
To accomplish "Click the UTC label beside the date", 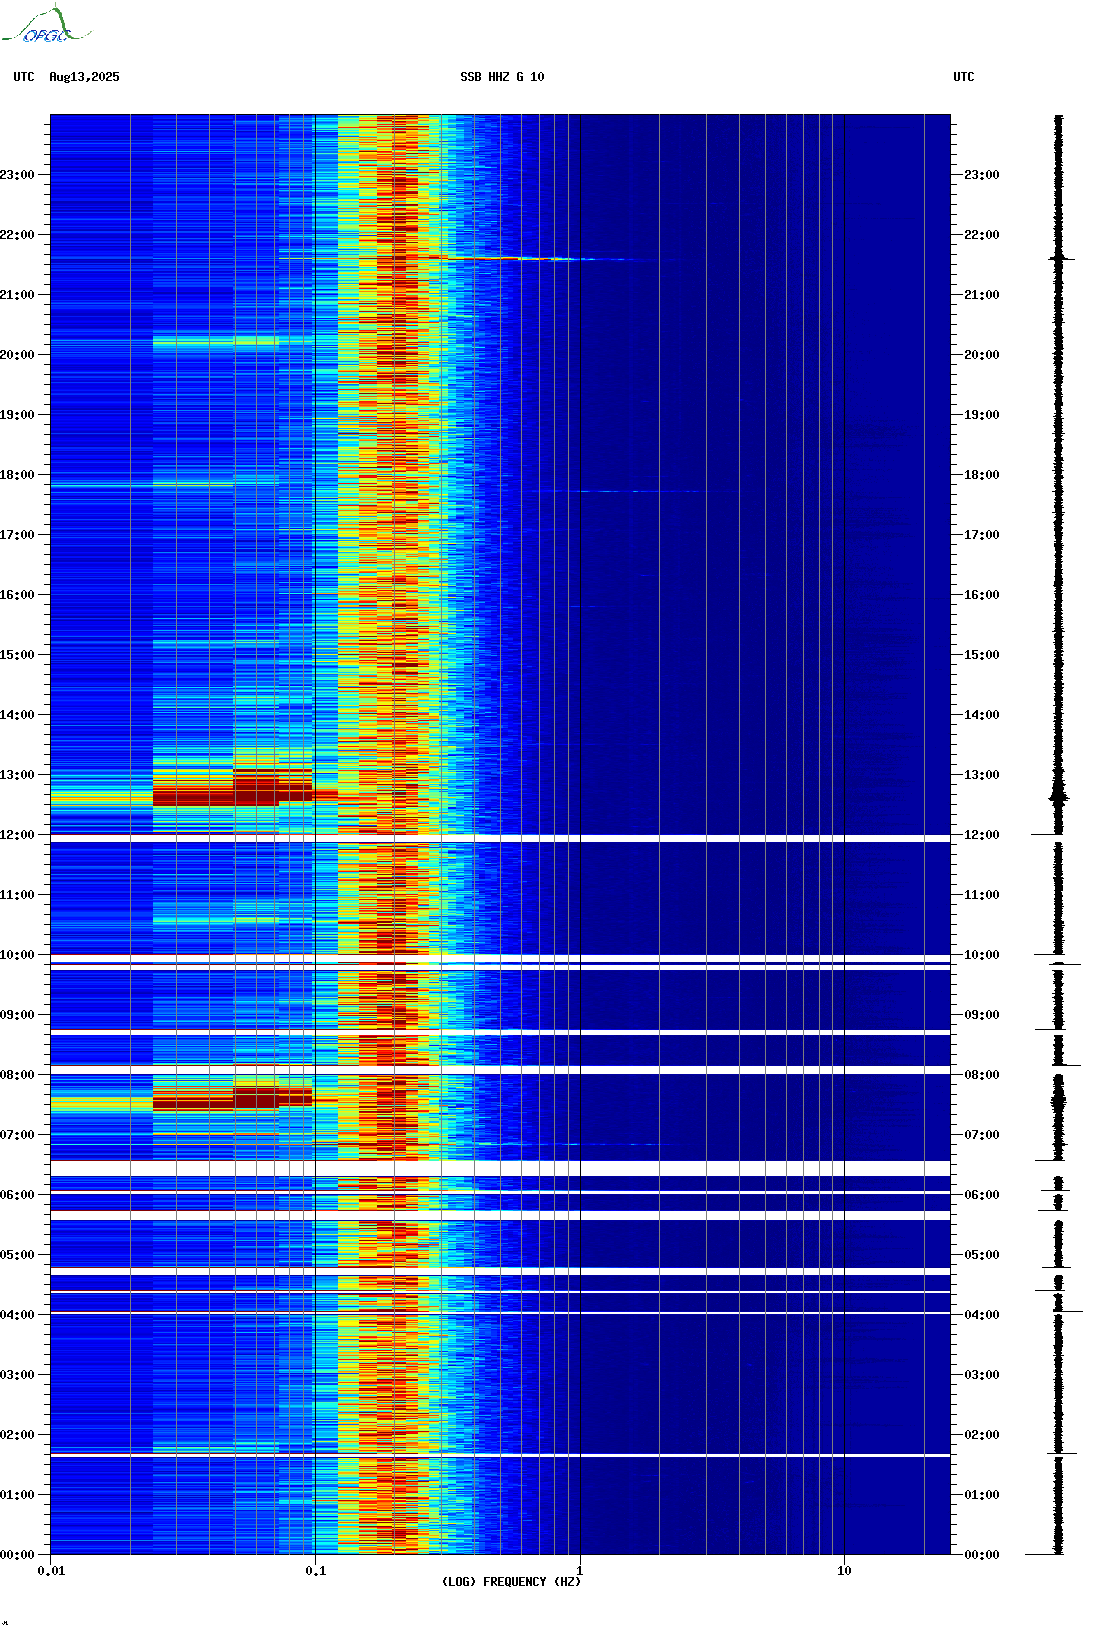I will (x=24, y=77).
